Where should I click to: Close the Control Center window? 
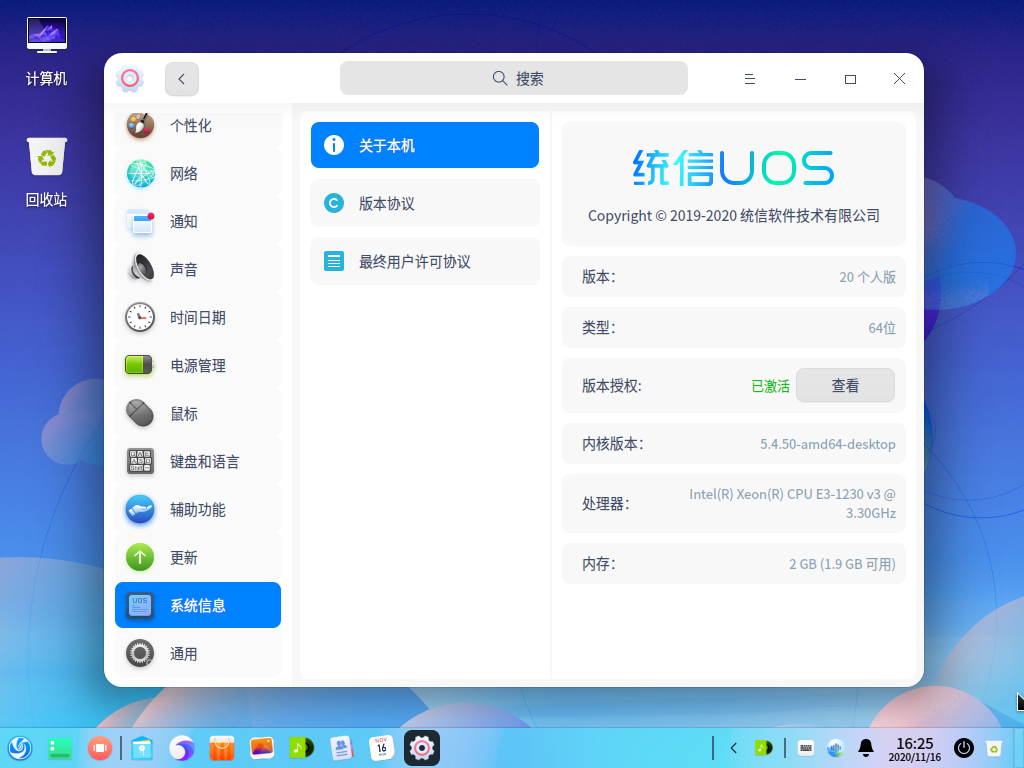(x=899, y=79)
